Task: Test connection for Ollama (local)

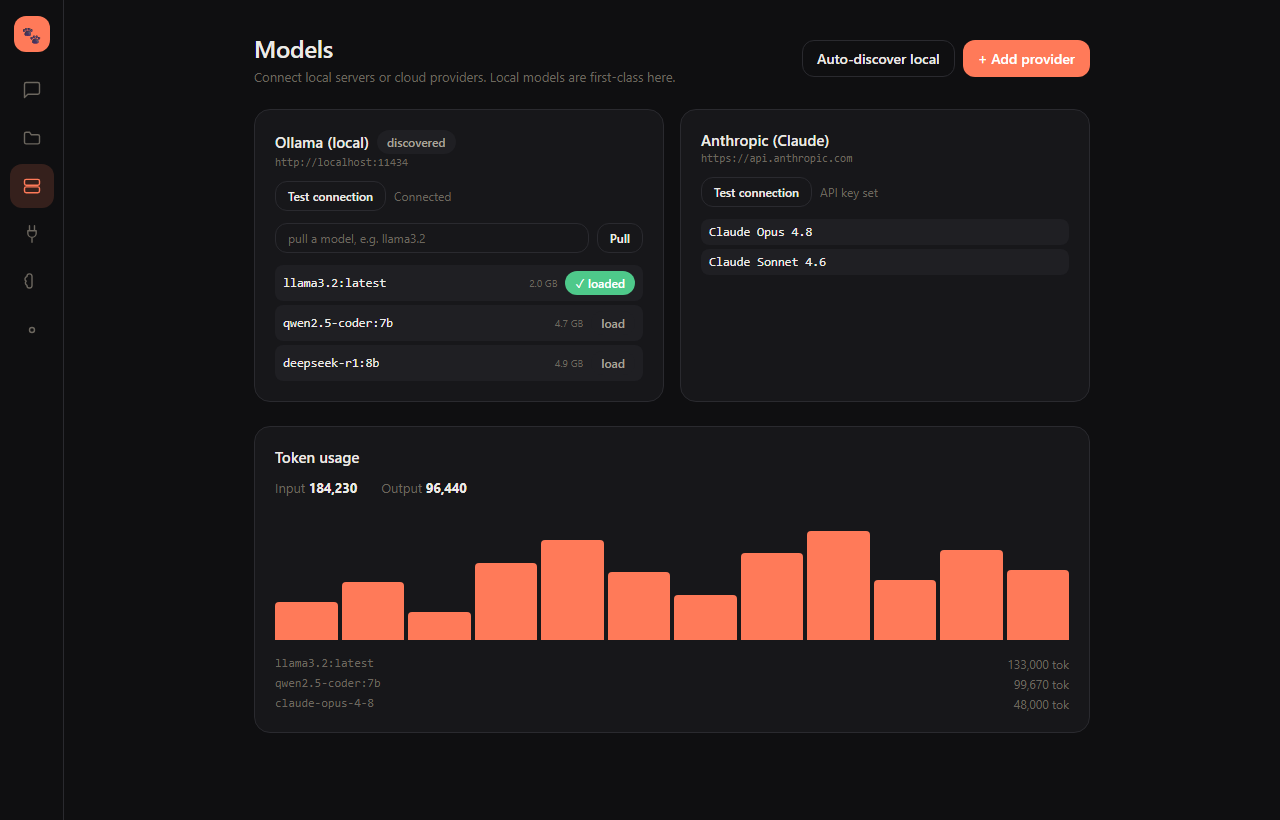Action: point(330,197)
